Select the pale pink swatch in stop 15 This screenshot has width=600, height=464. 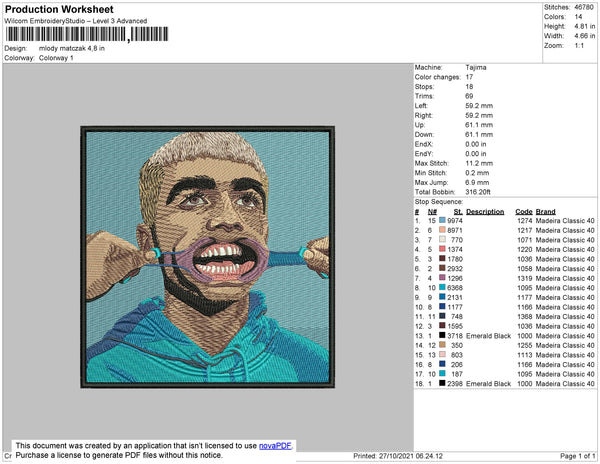442,355
